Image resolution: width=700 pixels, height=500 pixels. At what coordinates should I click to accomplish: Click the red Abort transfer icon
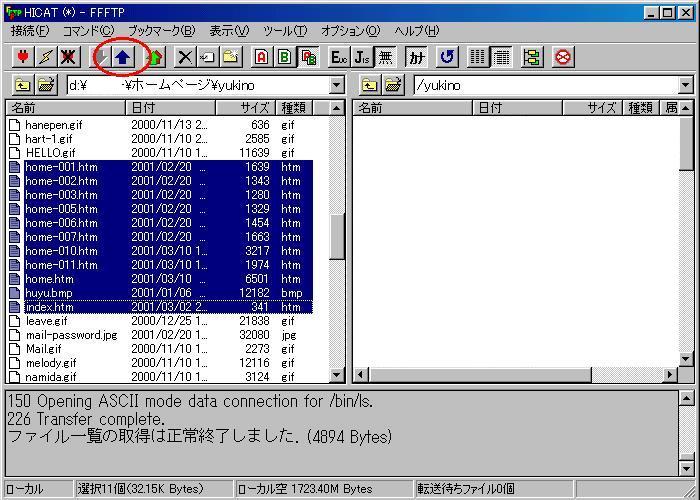562,57
